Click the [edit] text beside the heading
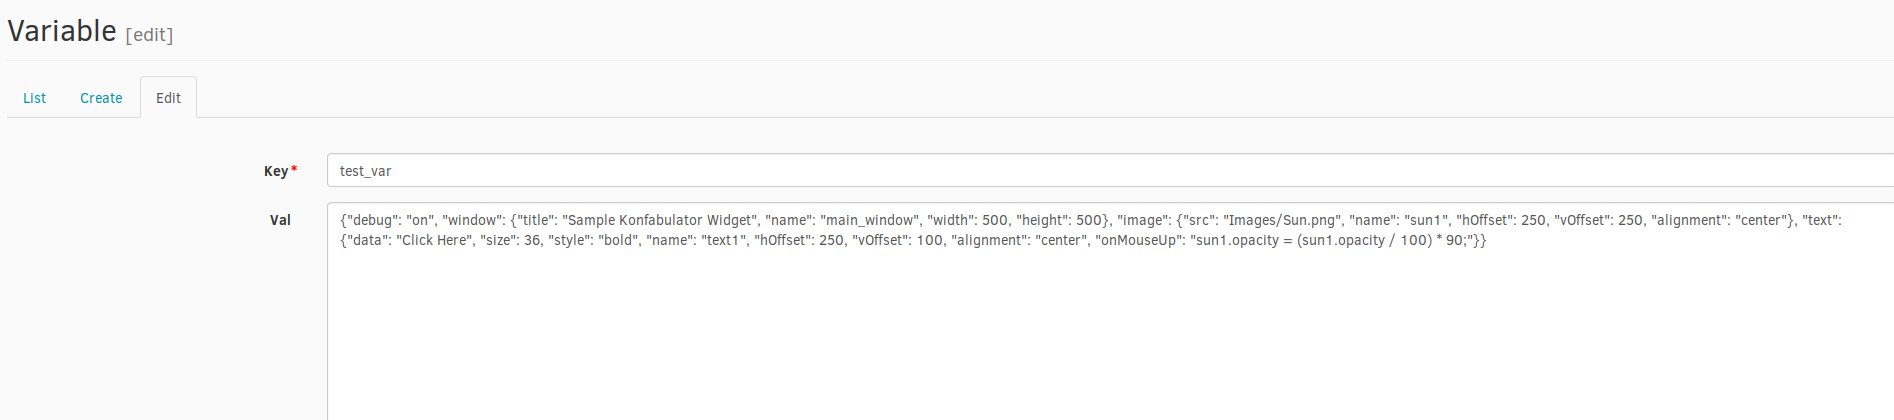Image resolution: width=1894 pixels, height=420 pixels. (149, 35)
